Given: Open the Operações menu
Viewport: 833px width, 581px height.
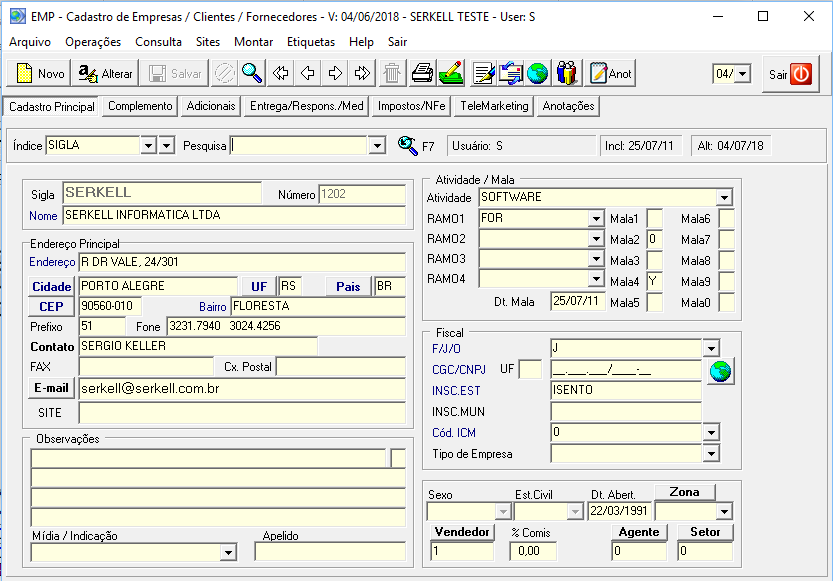Looking at the screenshot, I should pyautogui.click(x=93, y=42).
